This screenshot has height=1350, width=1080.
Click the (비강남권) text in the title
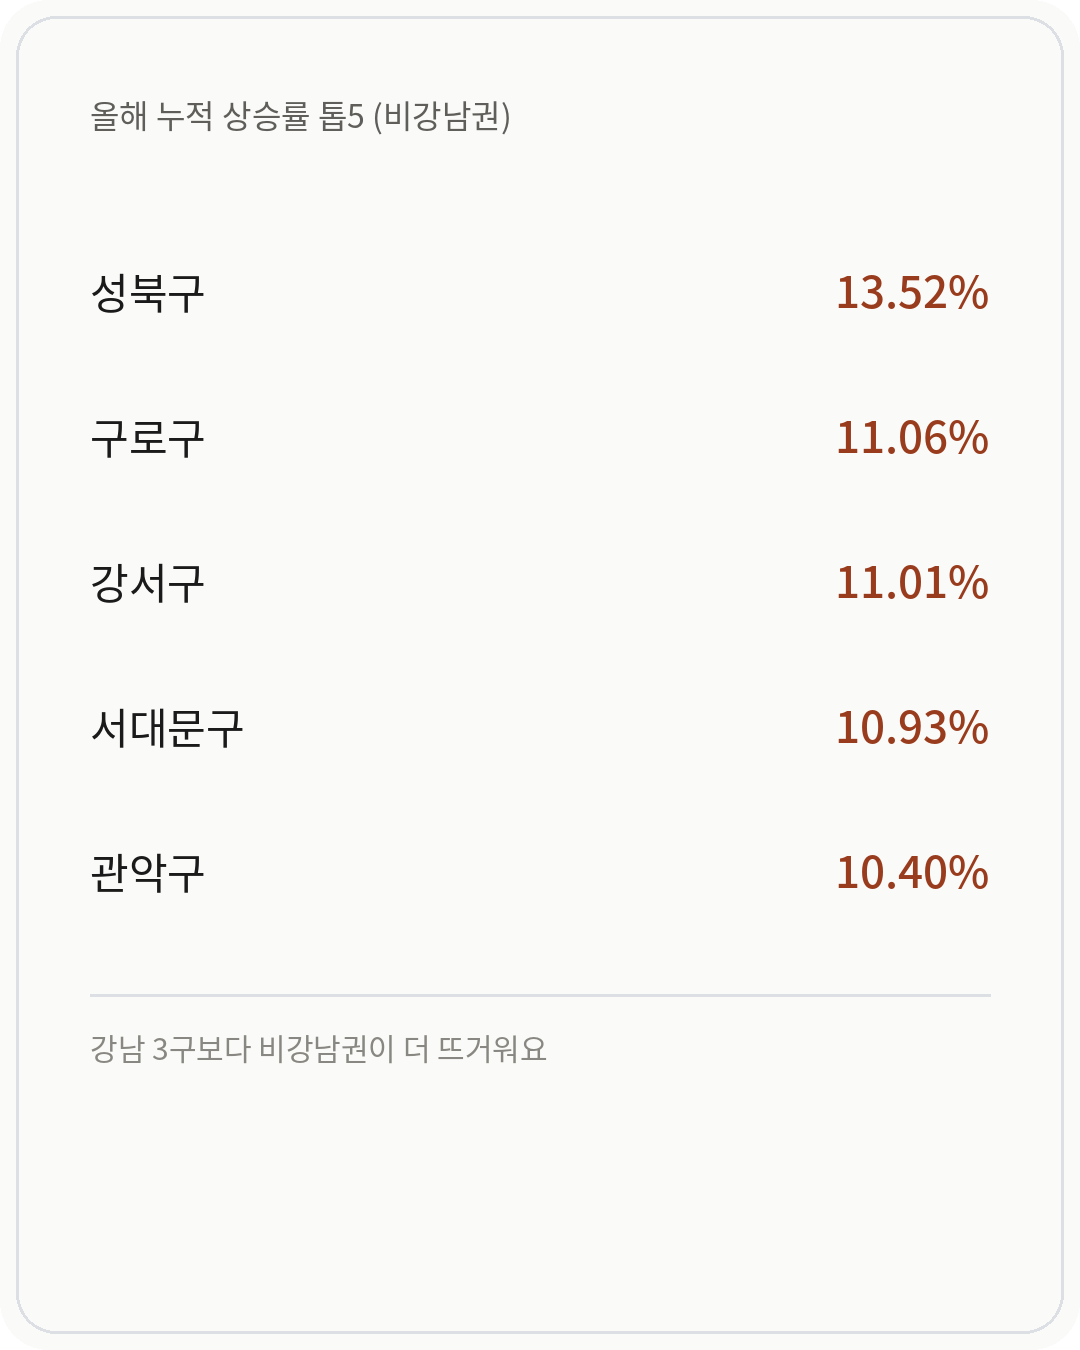click(442, 117)
